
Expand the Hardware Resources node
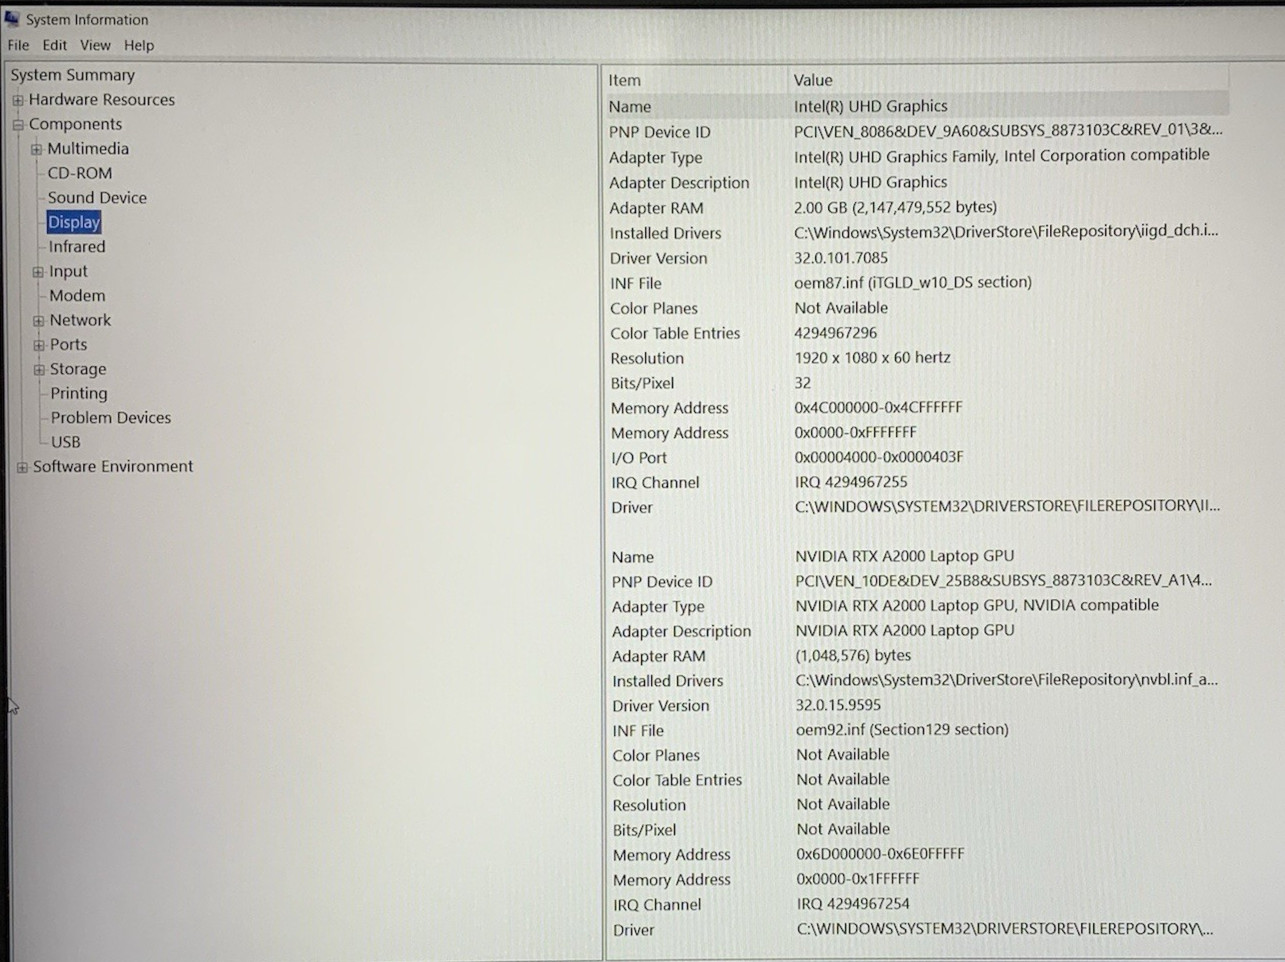point(18,100)
